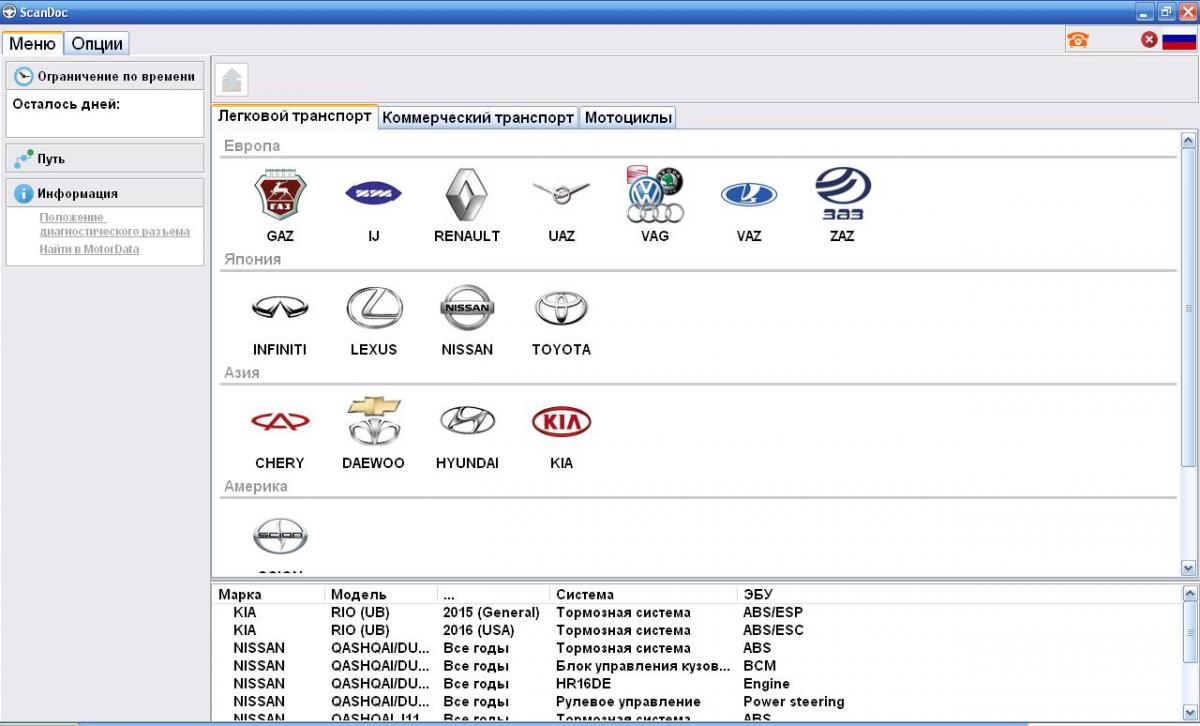Viewport: 1200px width, 726px height.
Task: Select history row KIA RIO 2015 (General)
Action: 697,613
